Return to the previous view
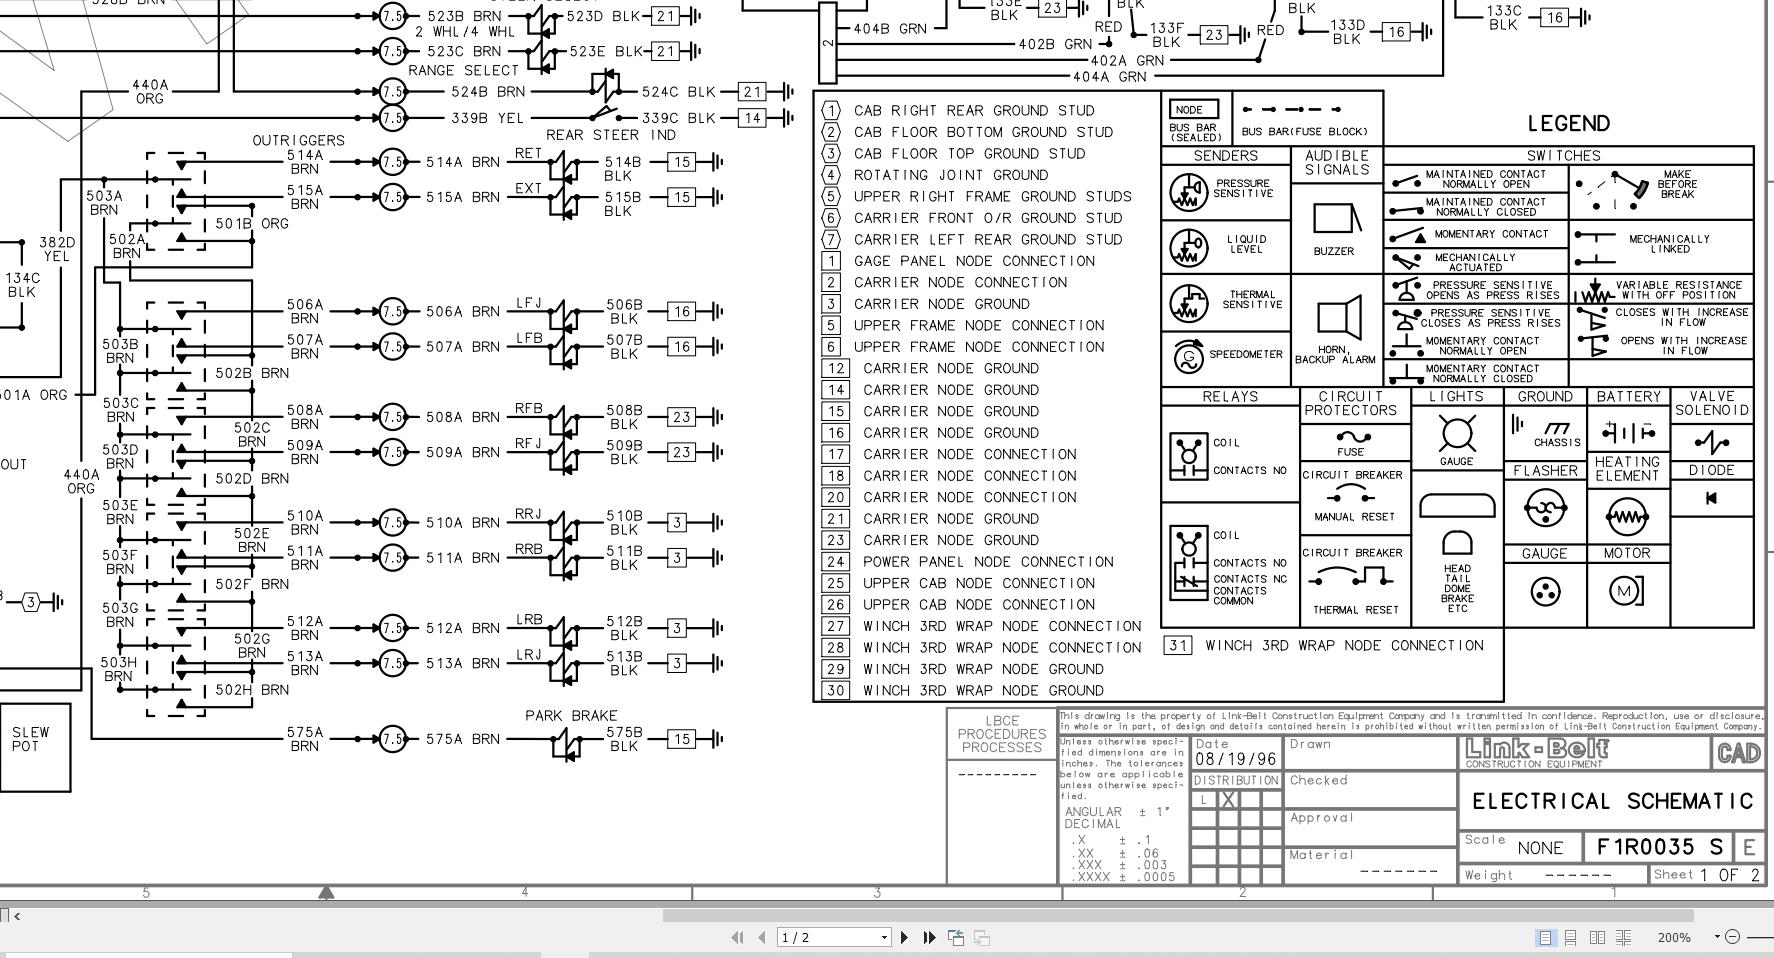The height and width of the screenshot is (958, 1774). pos(955,938)
